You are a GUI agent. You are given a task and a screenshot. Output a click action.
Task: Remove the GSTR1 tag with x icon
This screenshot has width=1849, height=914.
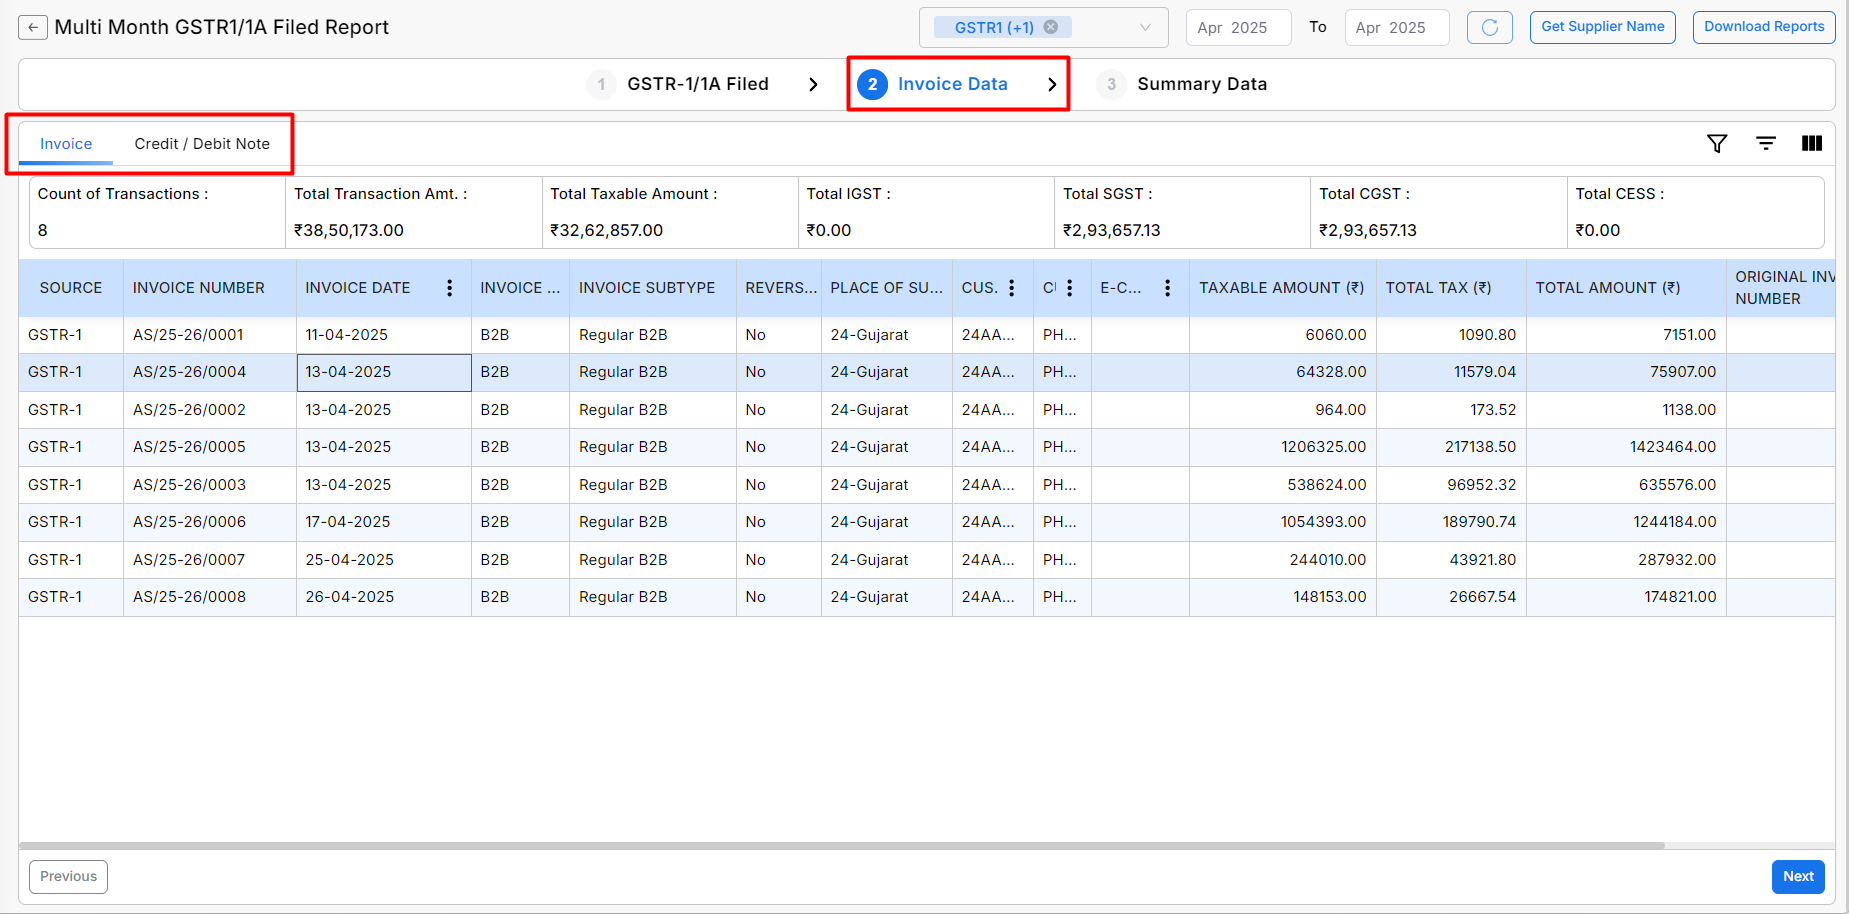(x=1051, y=27)
